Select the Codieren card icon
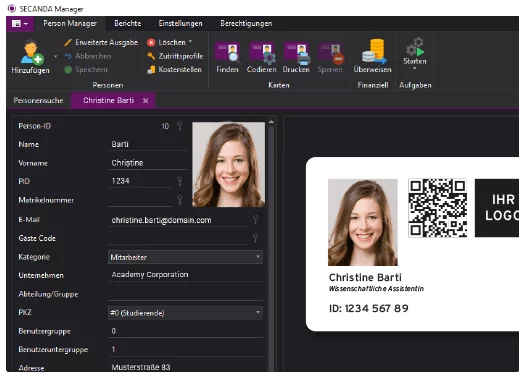This screenshot has width=524, height=373. (x=262, y=53)
